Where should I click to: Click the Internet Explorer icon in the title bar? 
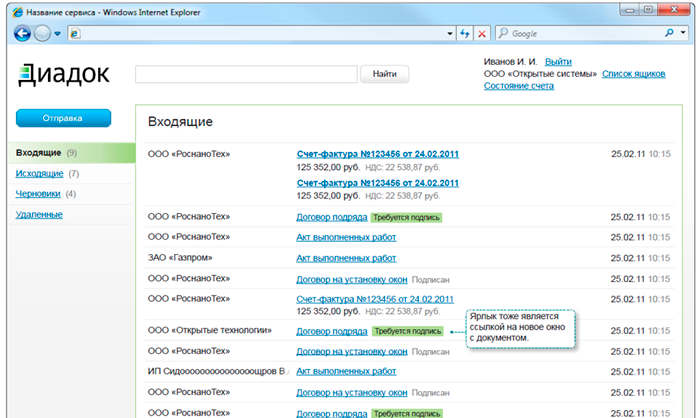(x=17, y=12)
